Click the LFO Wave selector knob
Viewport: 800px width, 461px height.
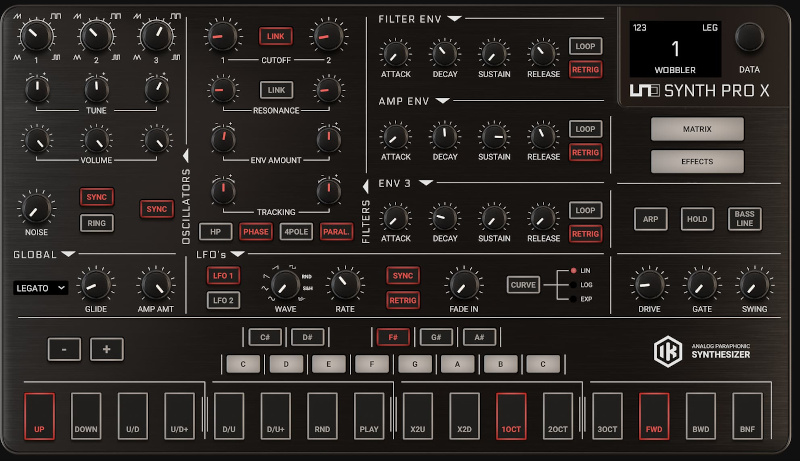285,285
